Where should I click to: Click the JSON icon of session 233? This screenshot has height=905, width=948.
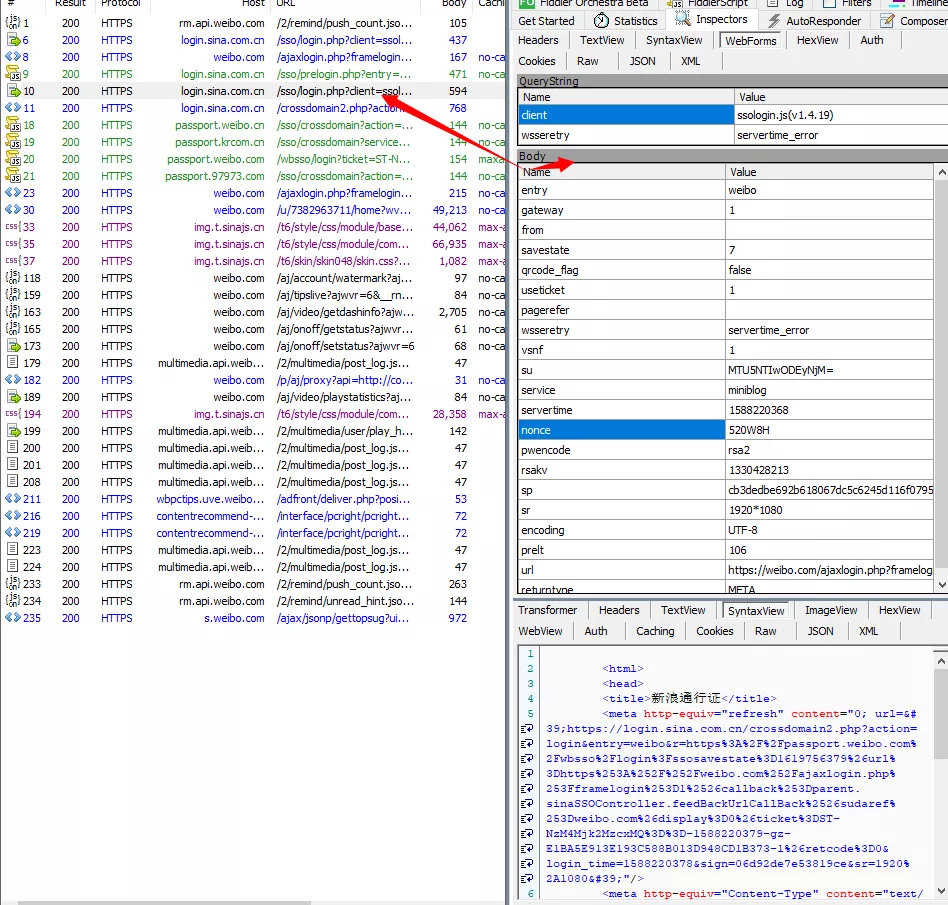(x=12, y=584)
